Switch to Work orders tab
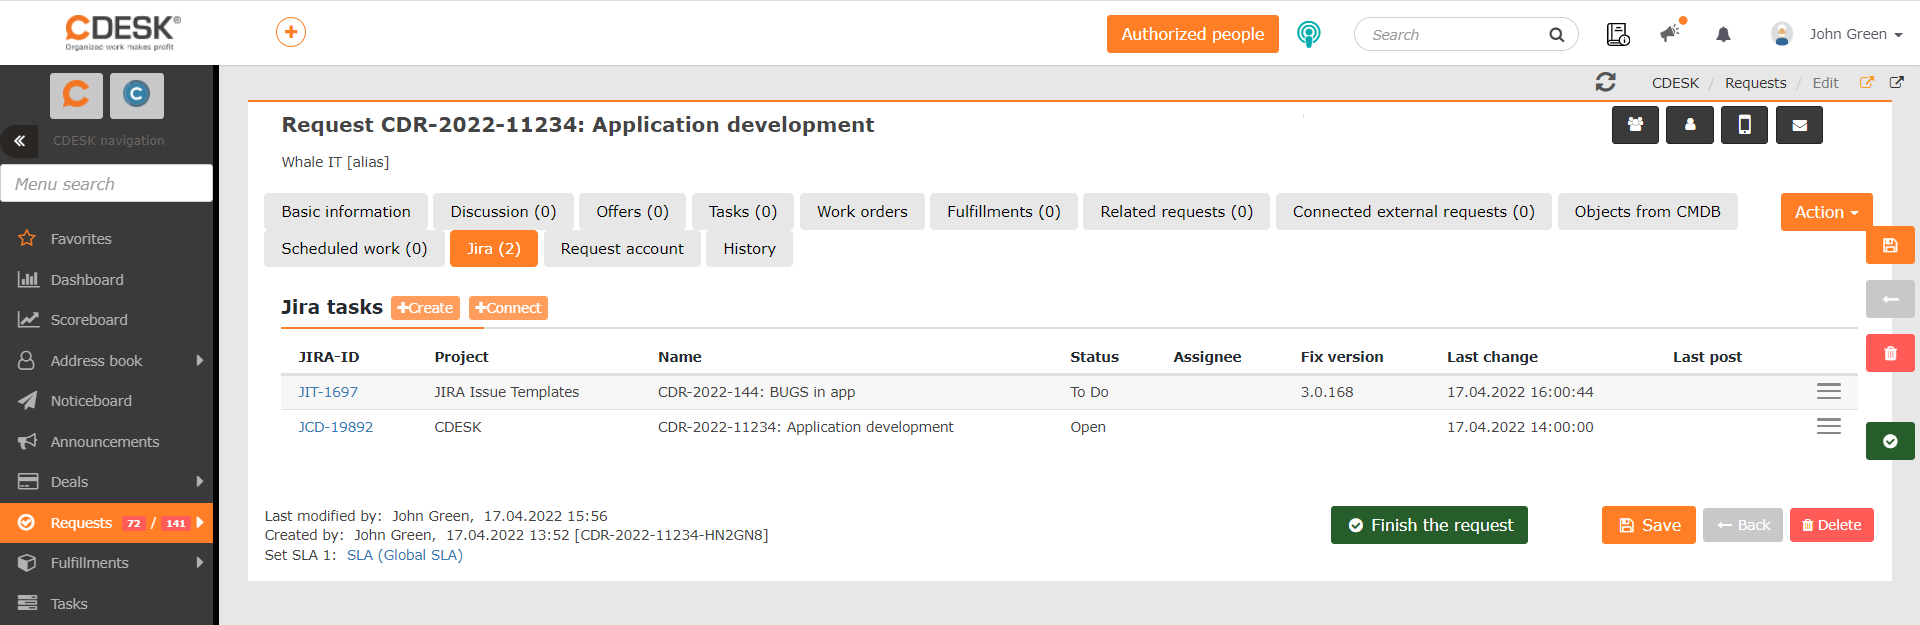This screenshot has height=625, width=1920. coord(862,212)
